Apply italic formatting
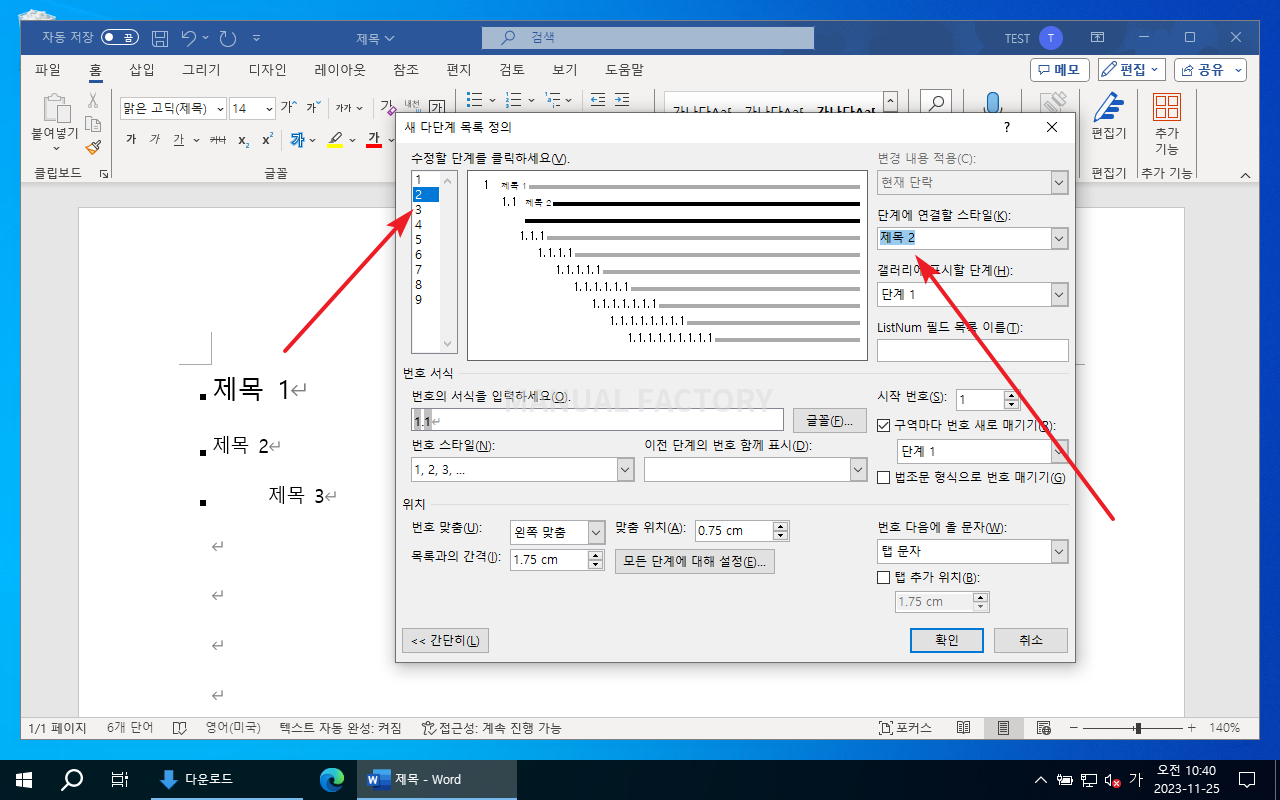This screenshot has height=800, width=1280. tap(155, 140)
